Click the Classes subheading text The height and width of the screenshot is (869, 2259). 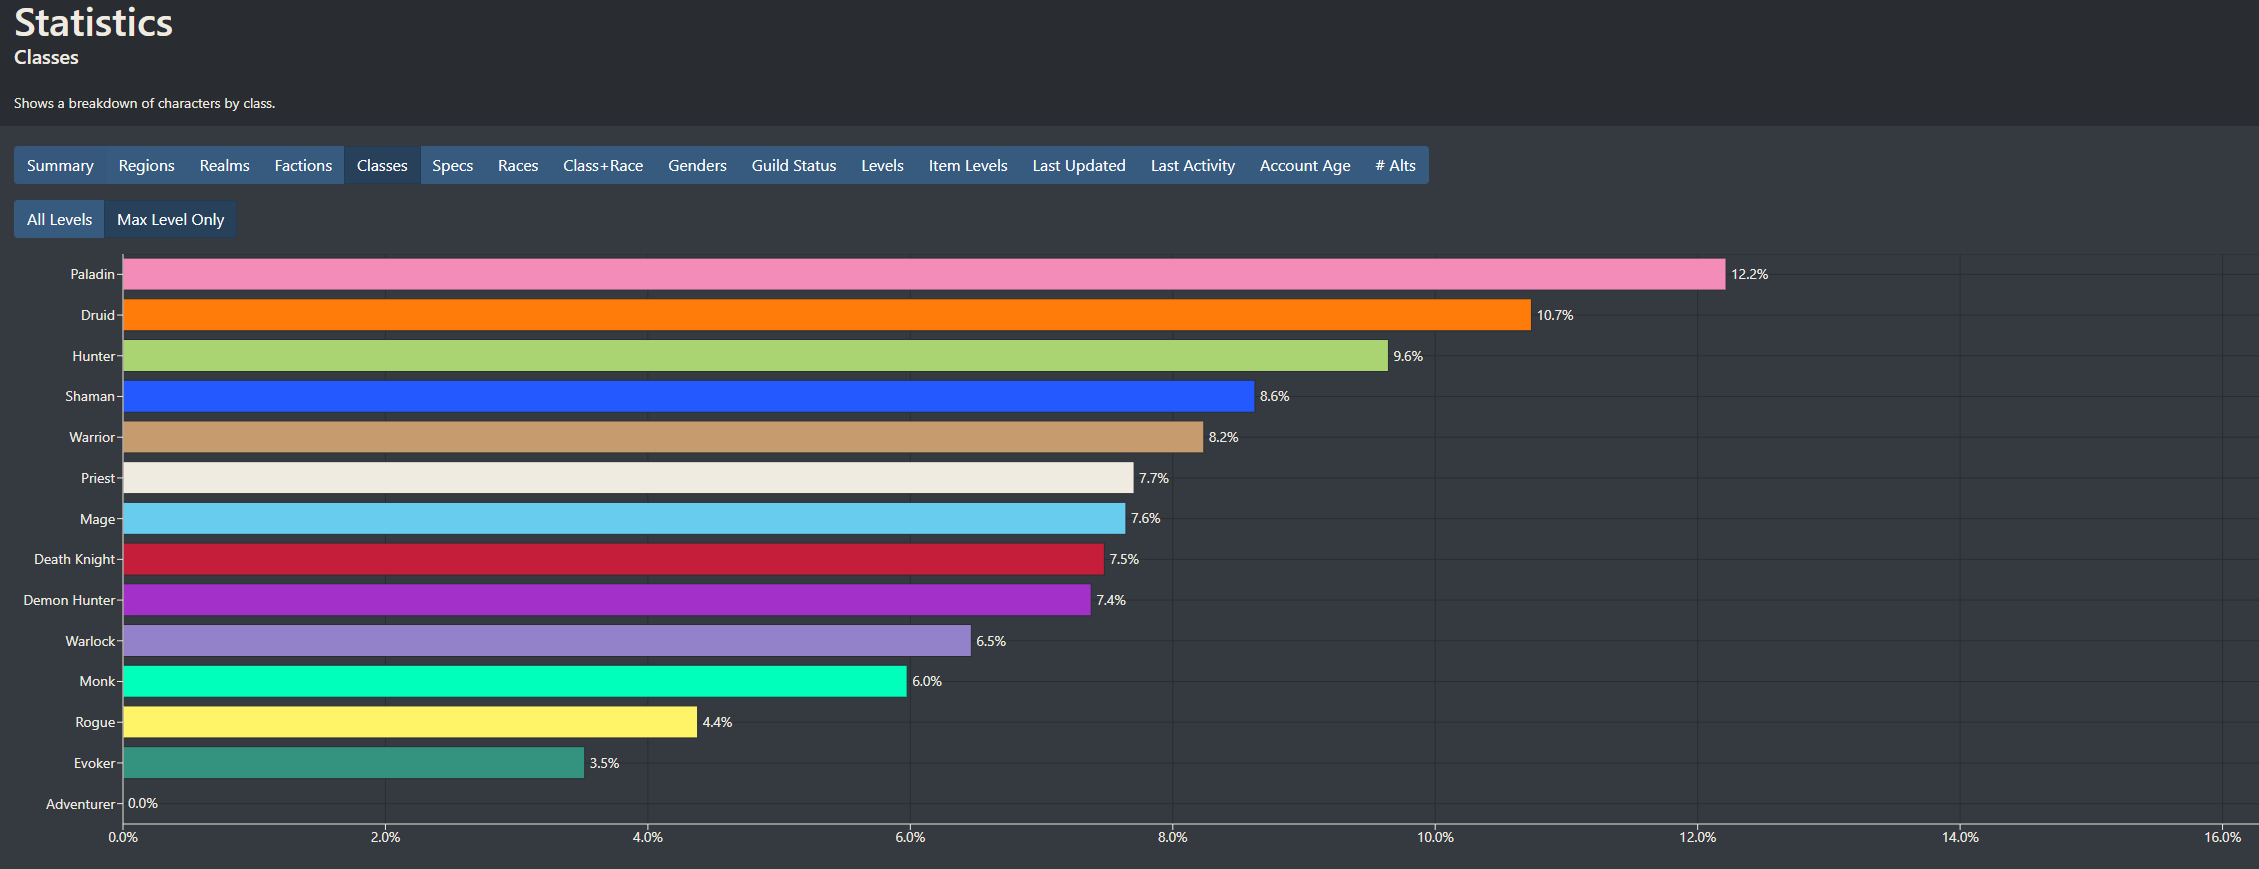click(x=46, y=57)
